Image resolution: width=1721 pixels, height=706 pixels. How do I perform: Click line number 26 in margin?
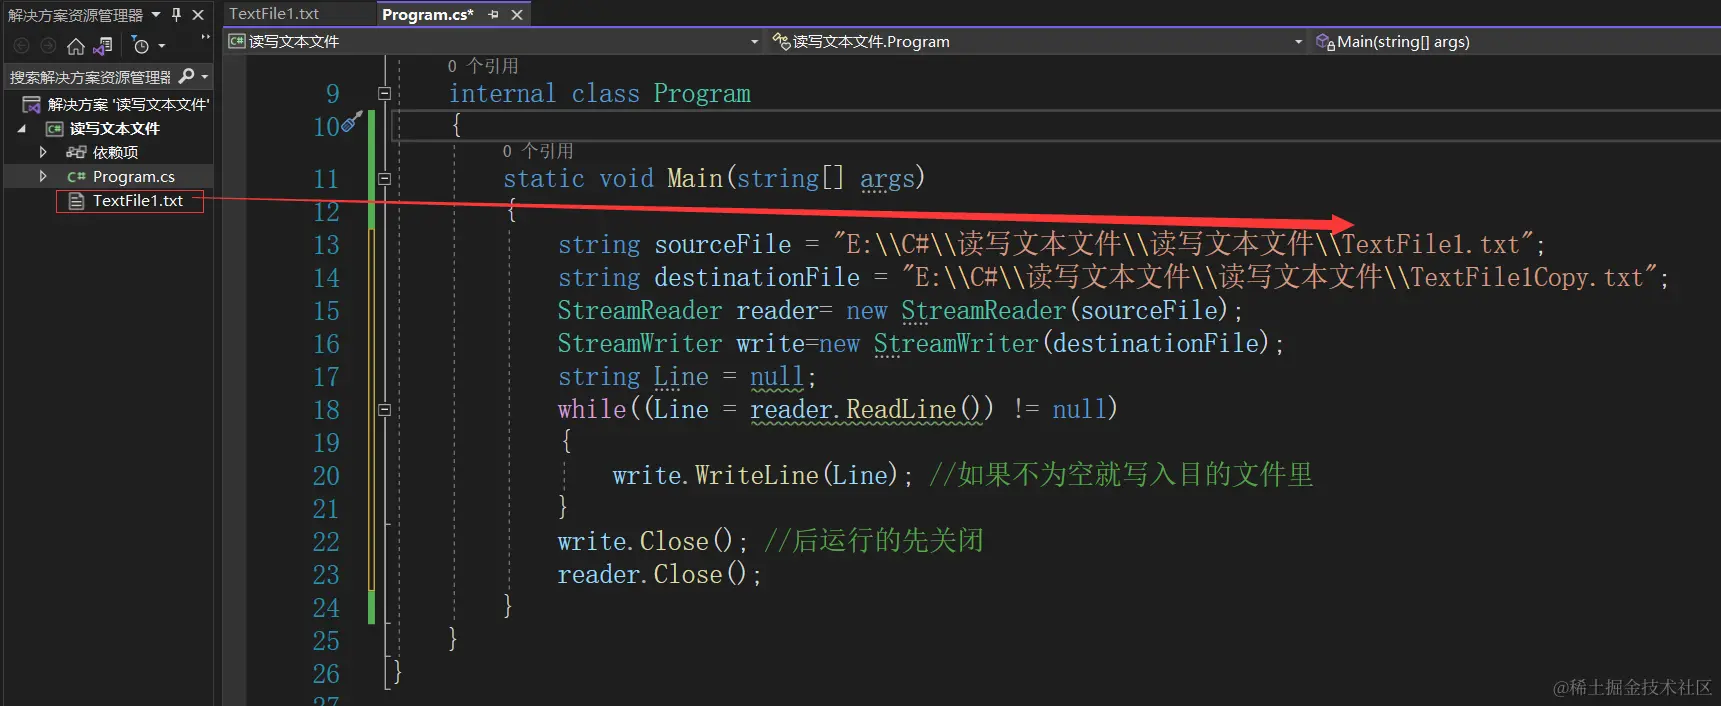point(326,674)
